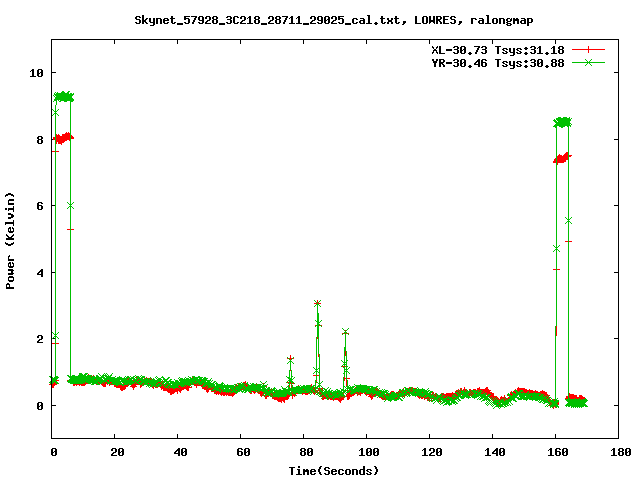The width and height of the screenshot is (640, 480).
Task: Click the x-axis tick label 180
Action: (x=620, y=452)
